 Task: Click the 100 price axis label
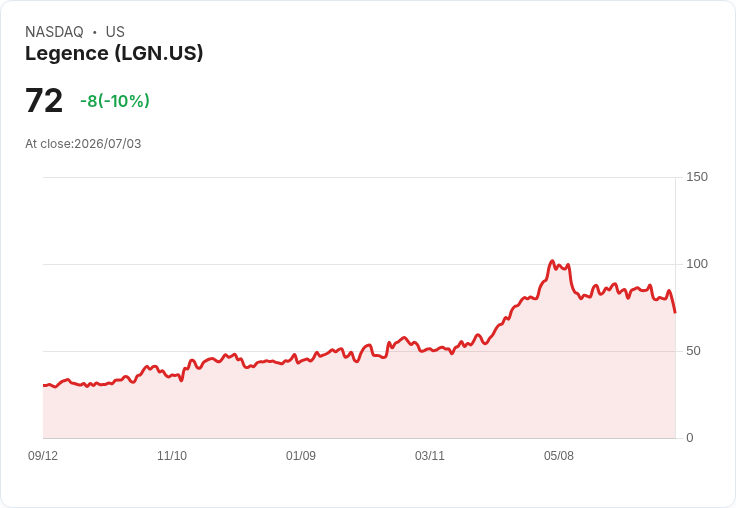(697, 264)
